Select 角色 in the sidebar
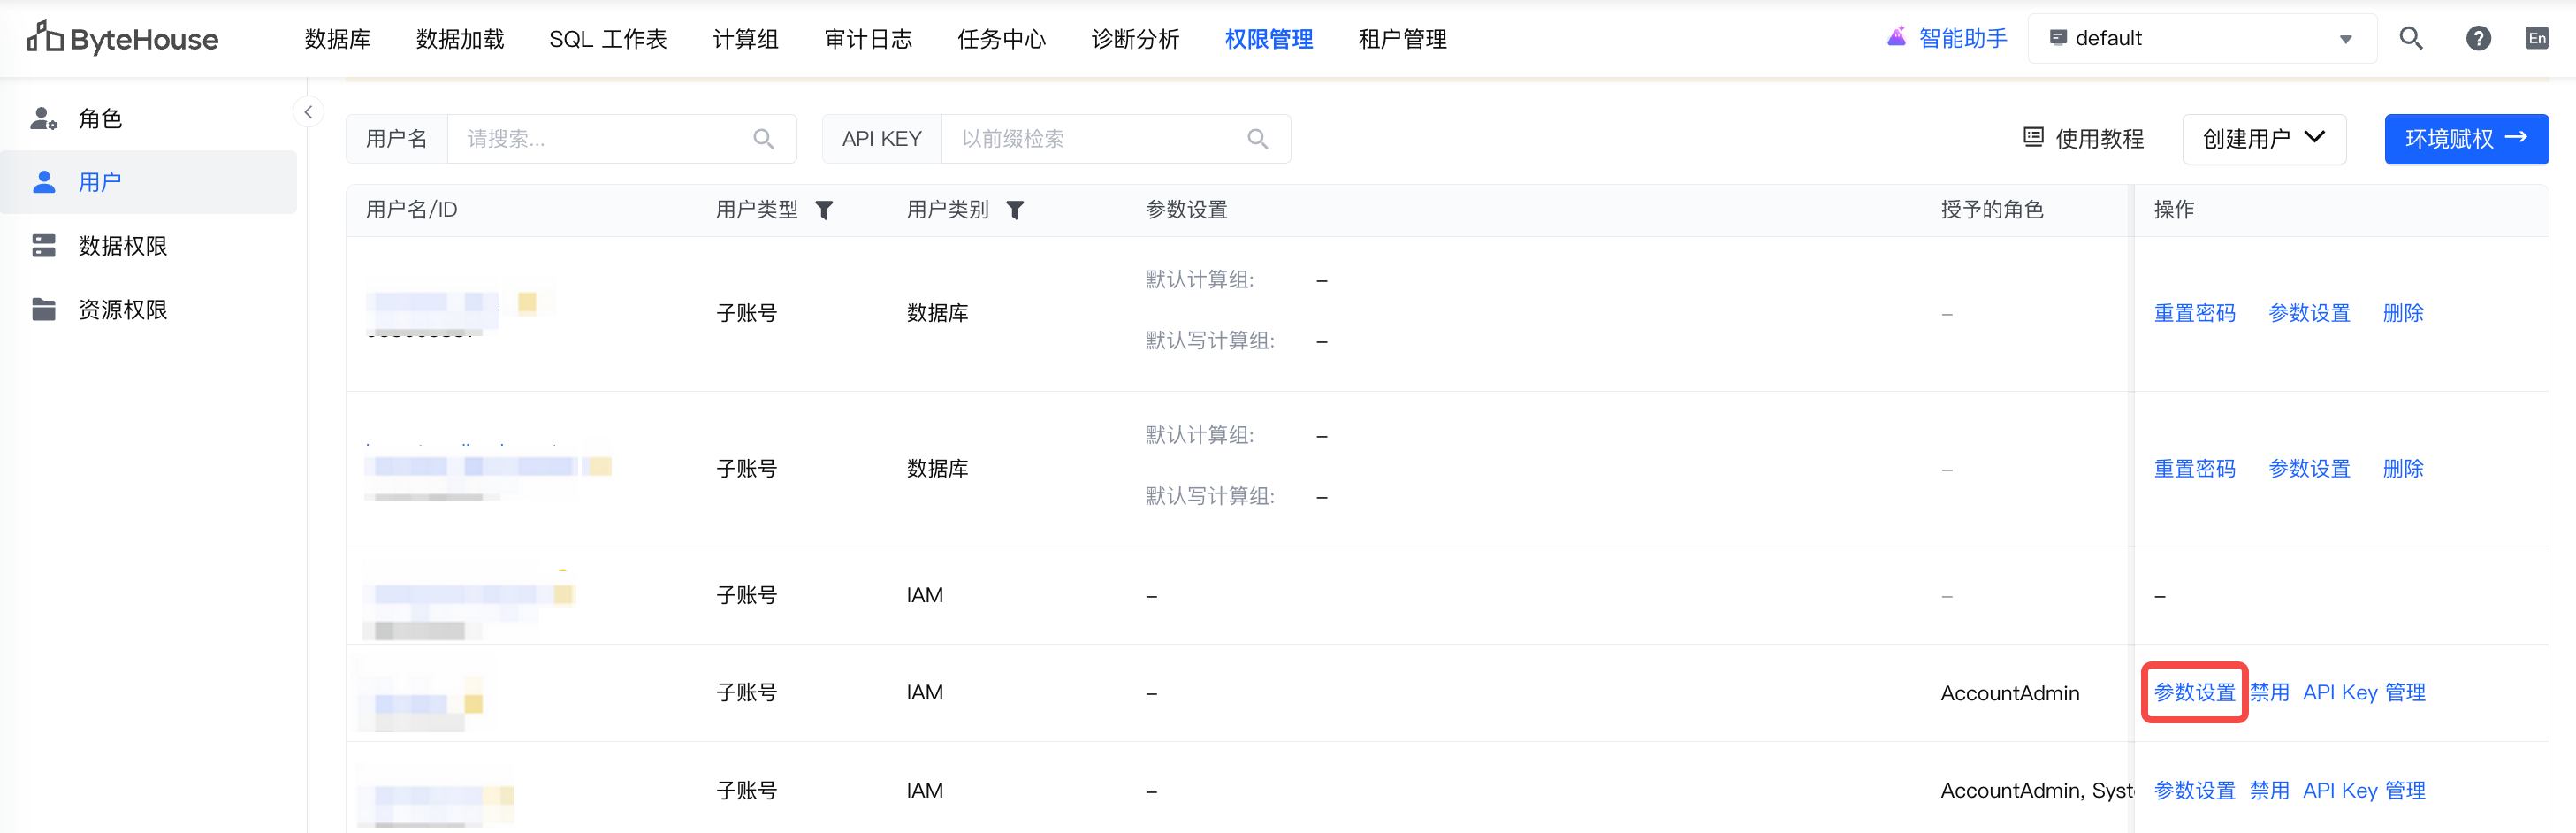This screenshot has width=2576, height=833. click(100, 119)
